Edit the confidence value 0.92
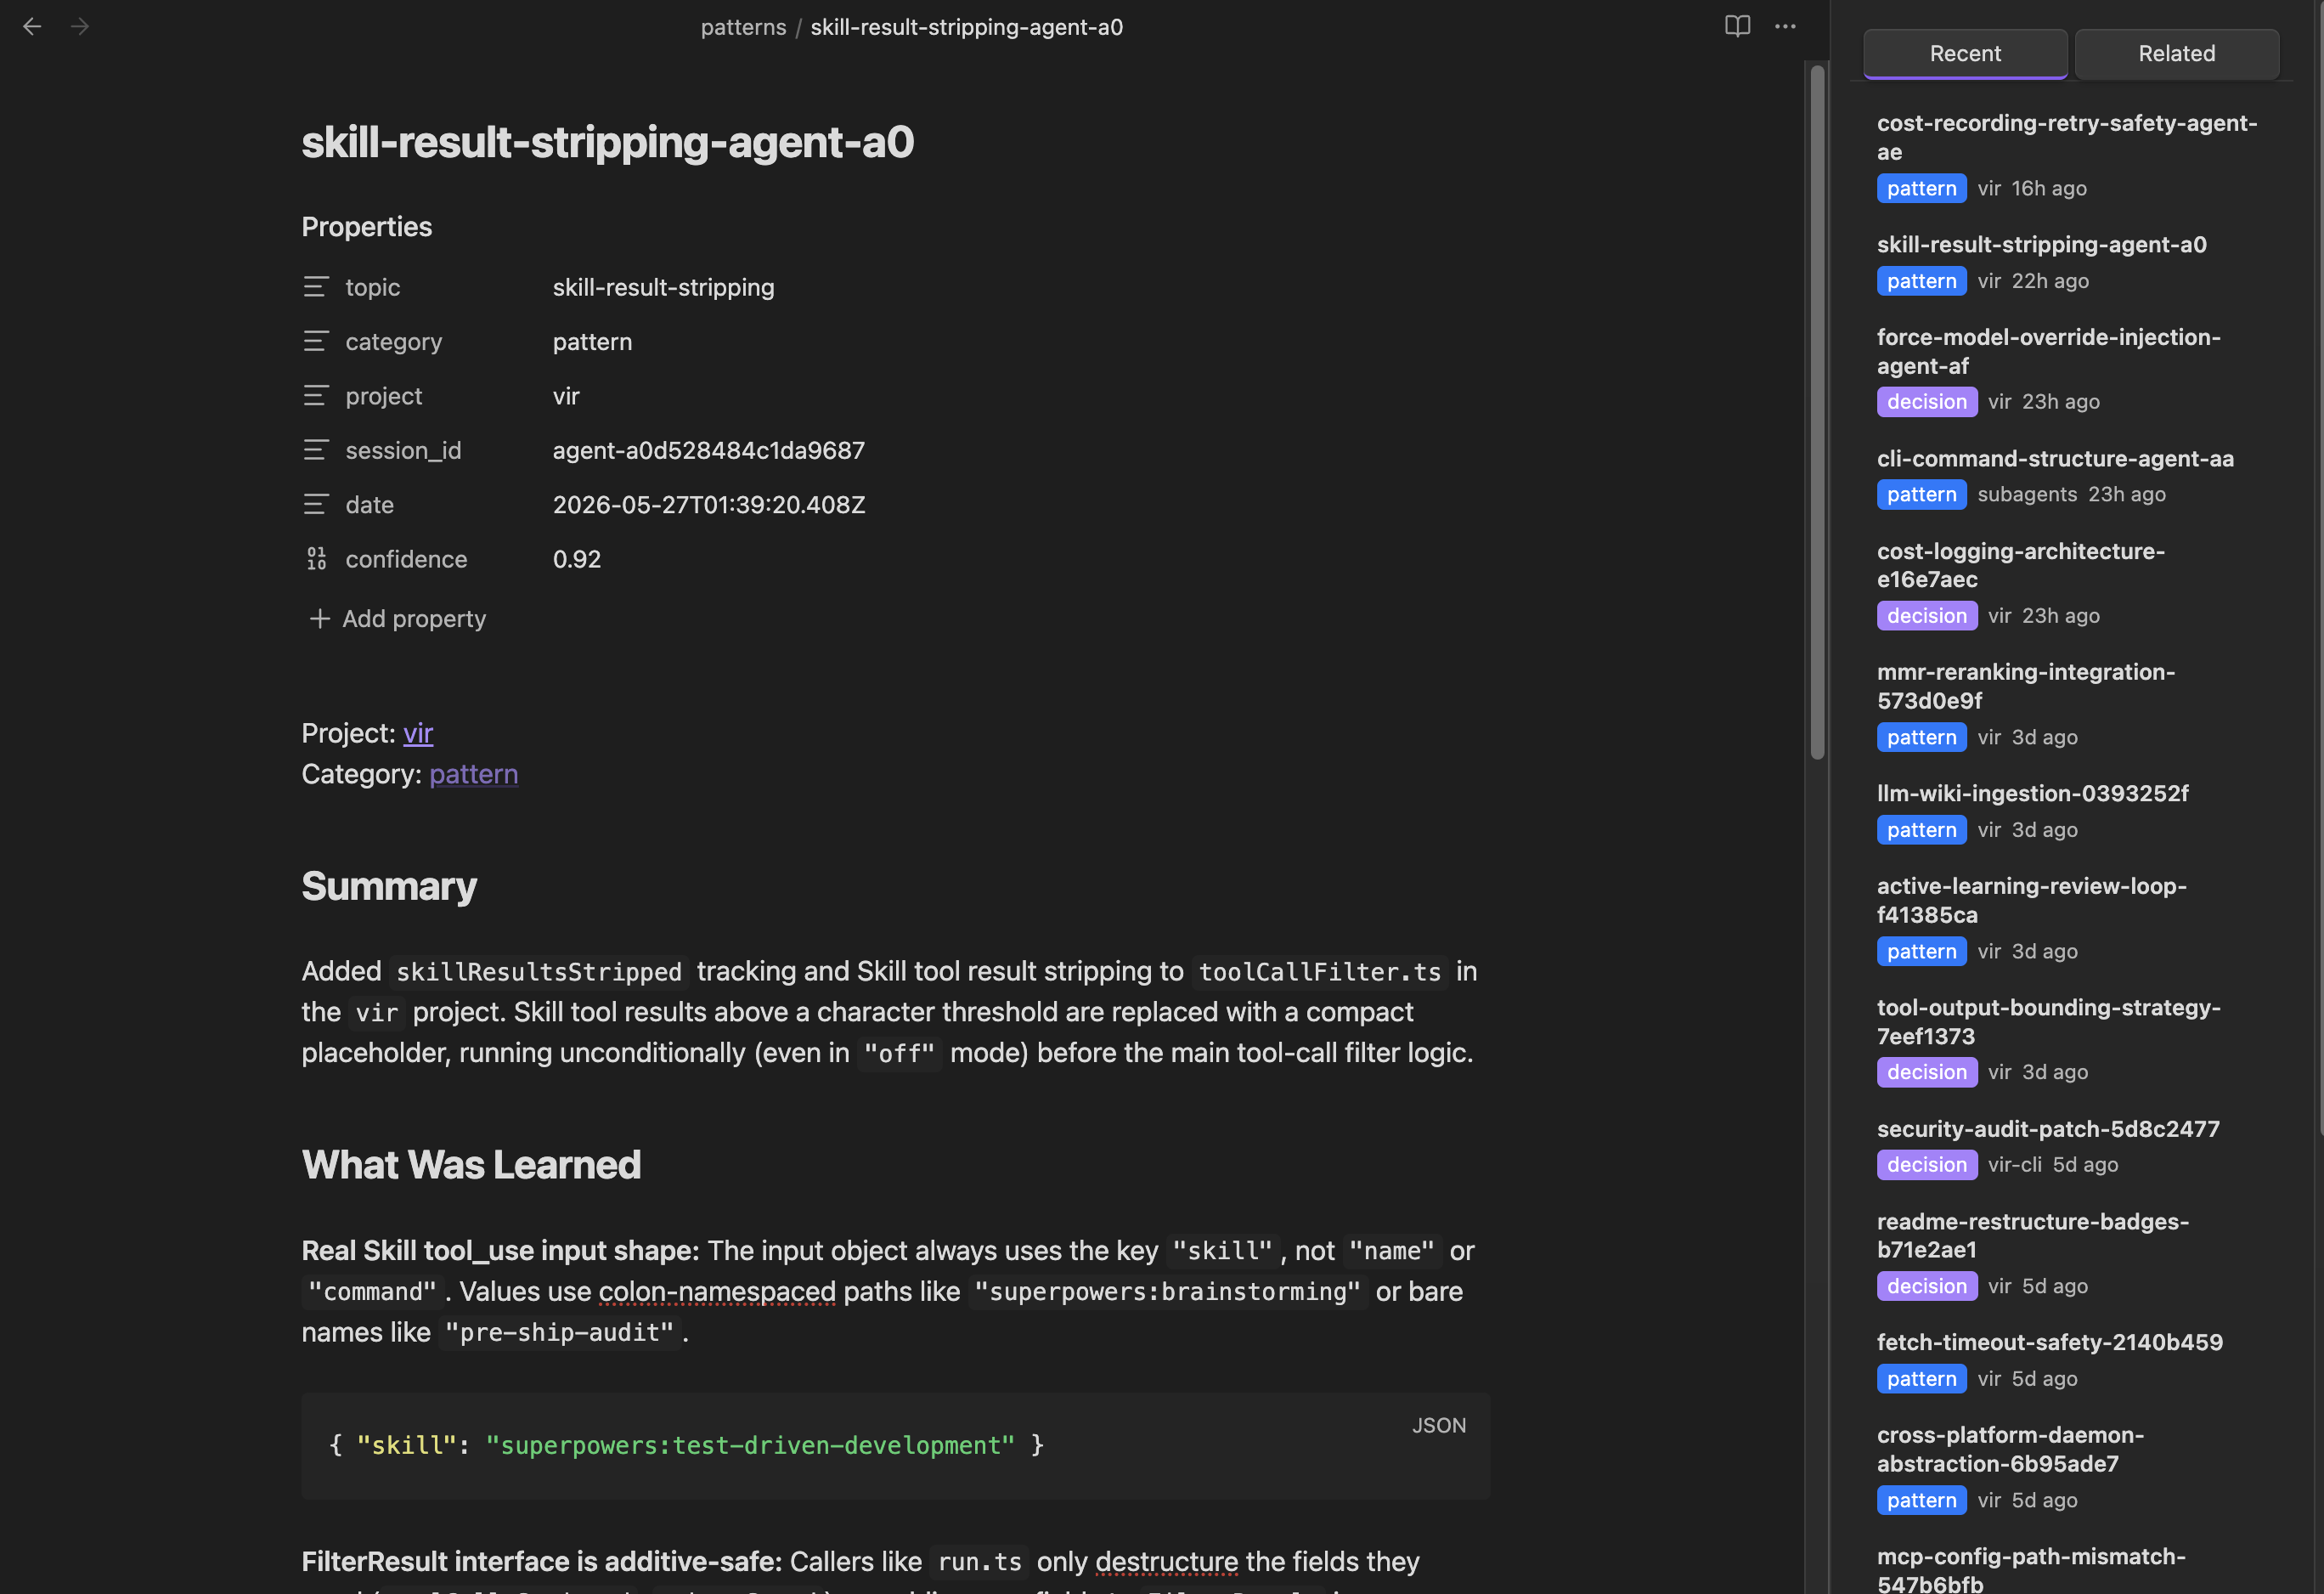The height and width of the screenshot is (1594, 2324). (x=577, y=559)
